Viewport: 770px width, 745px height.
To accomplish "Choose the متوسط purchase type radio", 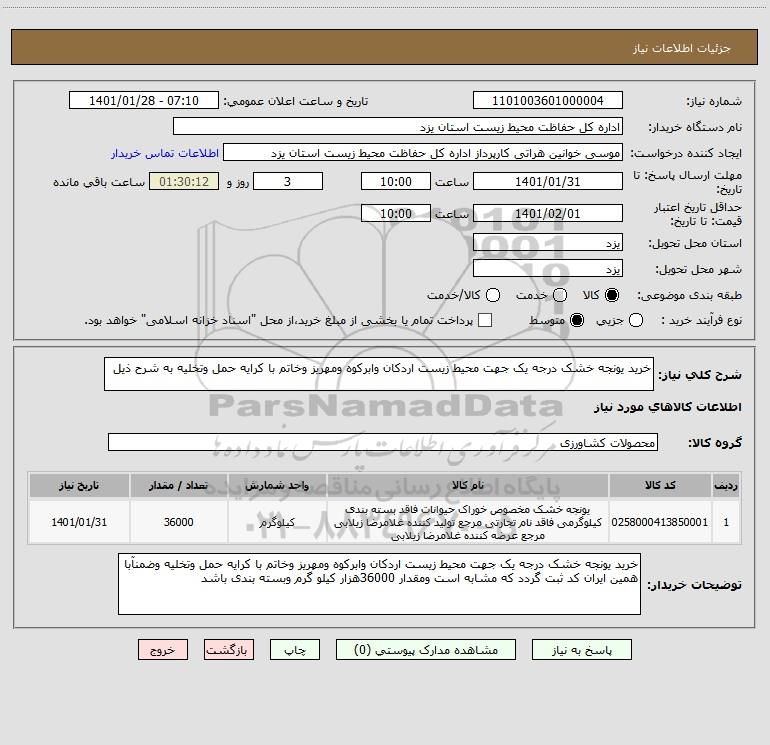I will pyautogui.click(x=577, y=320).
